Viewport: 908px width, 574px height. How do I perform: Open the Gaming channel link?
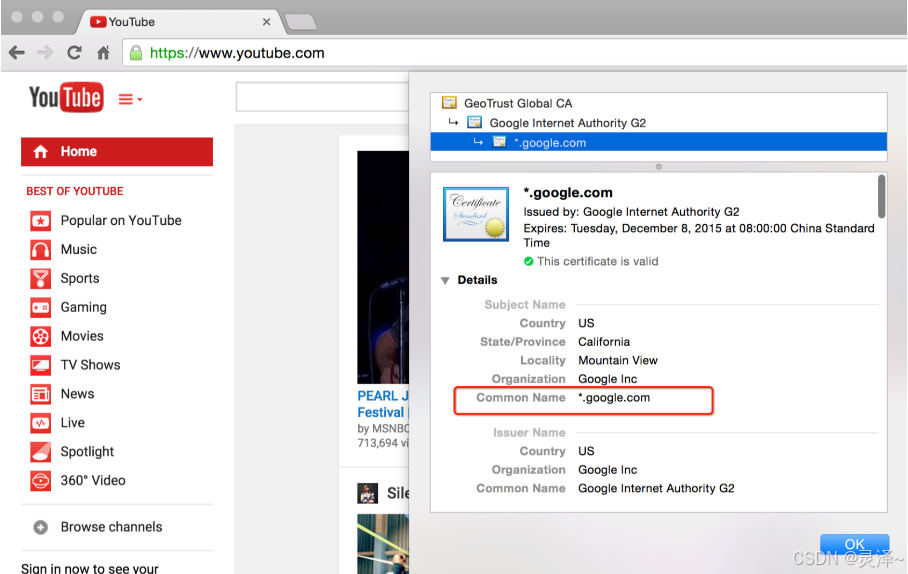pos(83,308)
